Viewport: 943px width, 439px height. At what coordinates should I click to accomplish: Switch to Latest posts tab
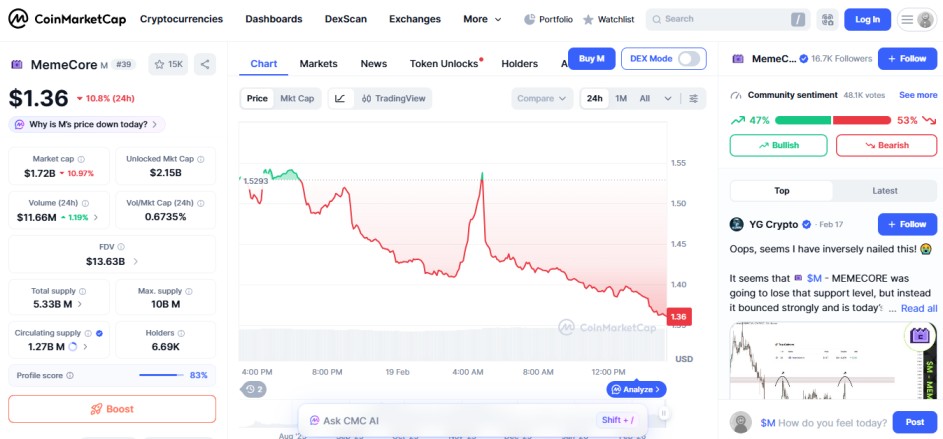point(885,191)
